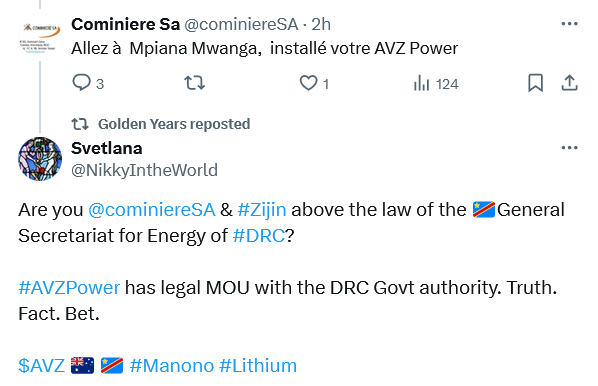Share the Cominiere Sa tweet
Viewport: 598px width, 386px height.
(x=569, y=83)
